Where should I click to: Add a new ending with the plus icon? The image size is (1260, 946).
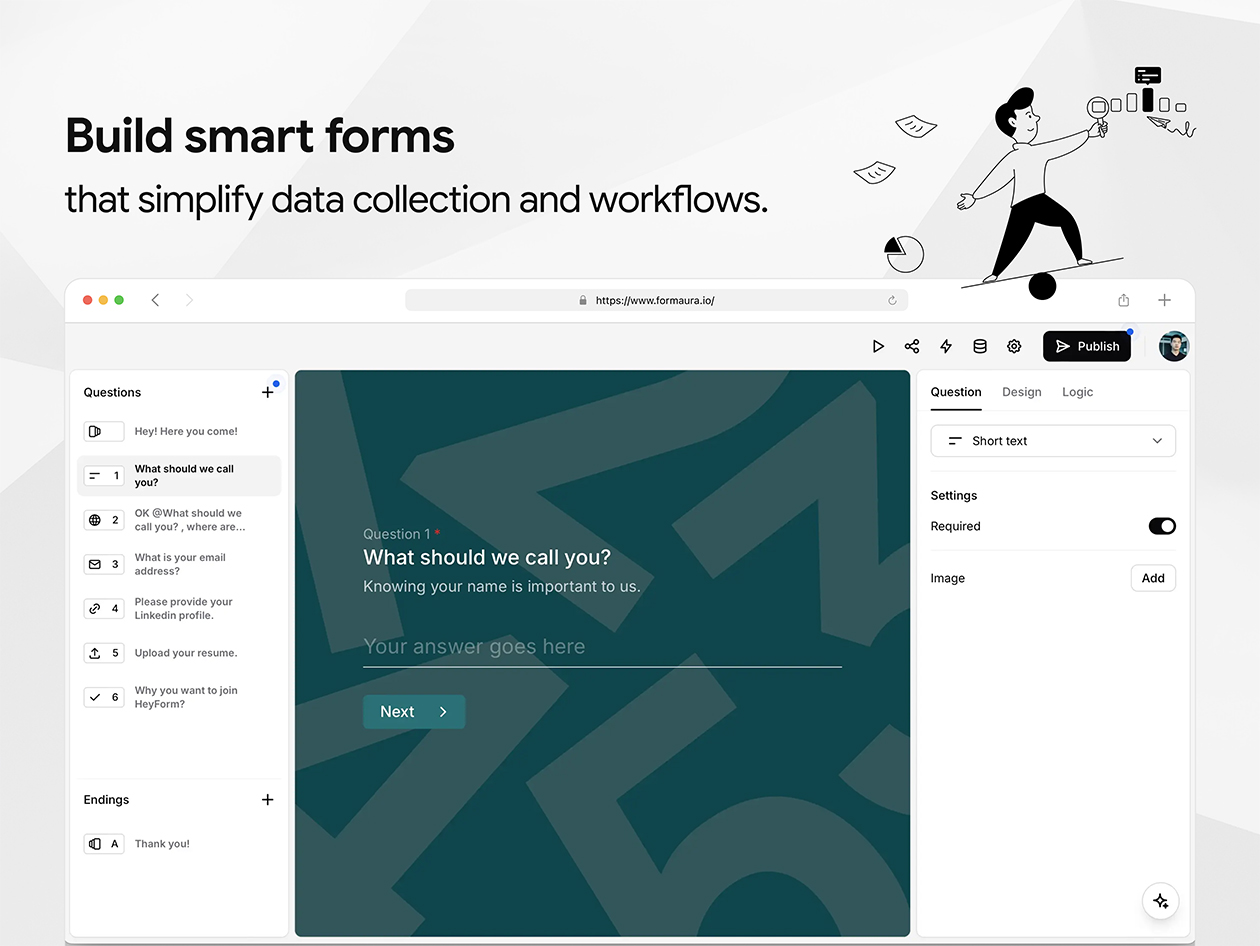click(267, 800)
